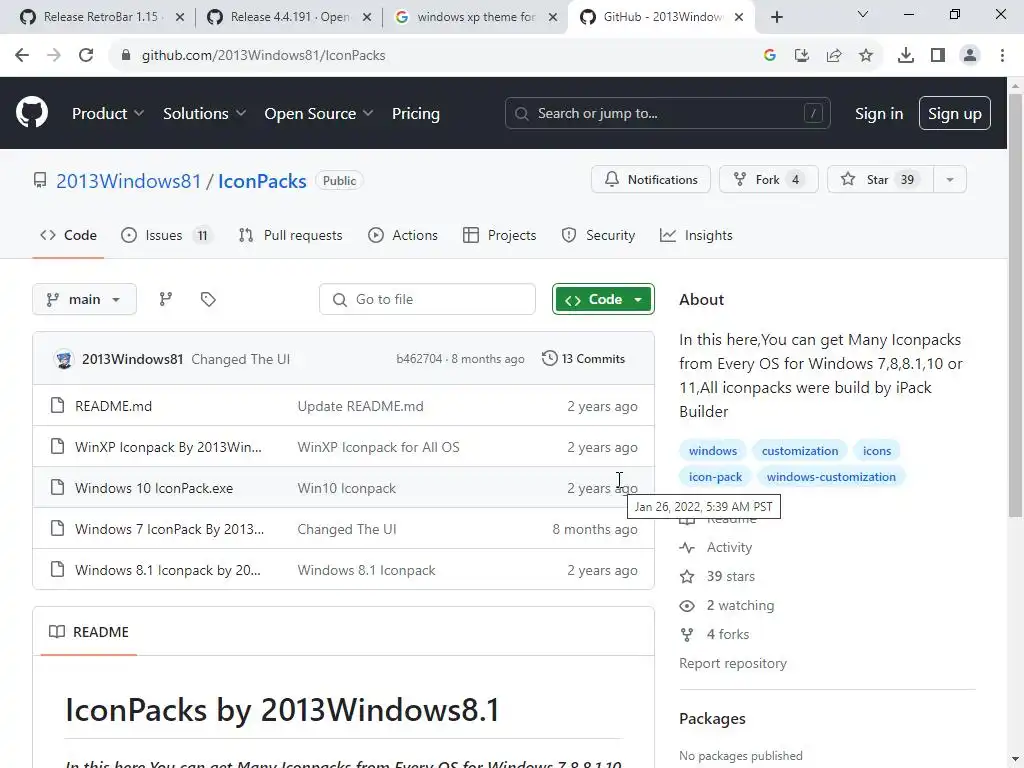Star the repository with Star button
The image size is (1024, 768).
(881, 180)
